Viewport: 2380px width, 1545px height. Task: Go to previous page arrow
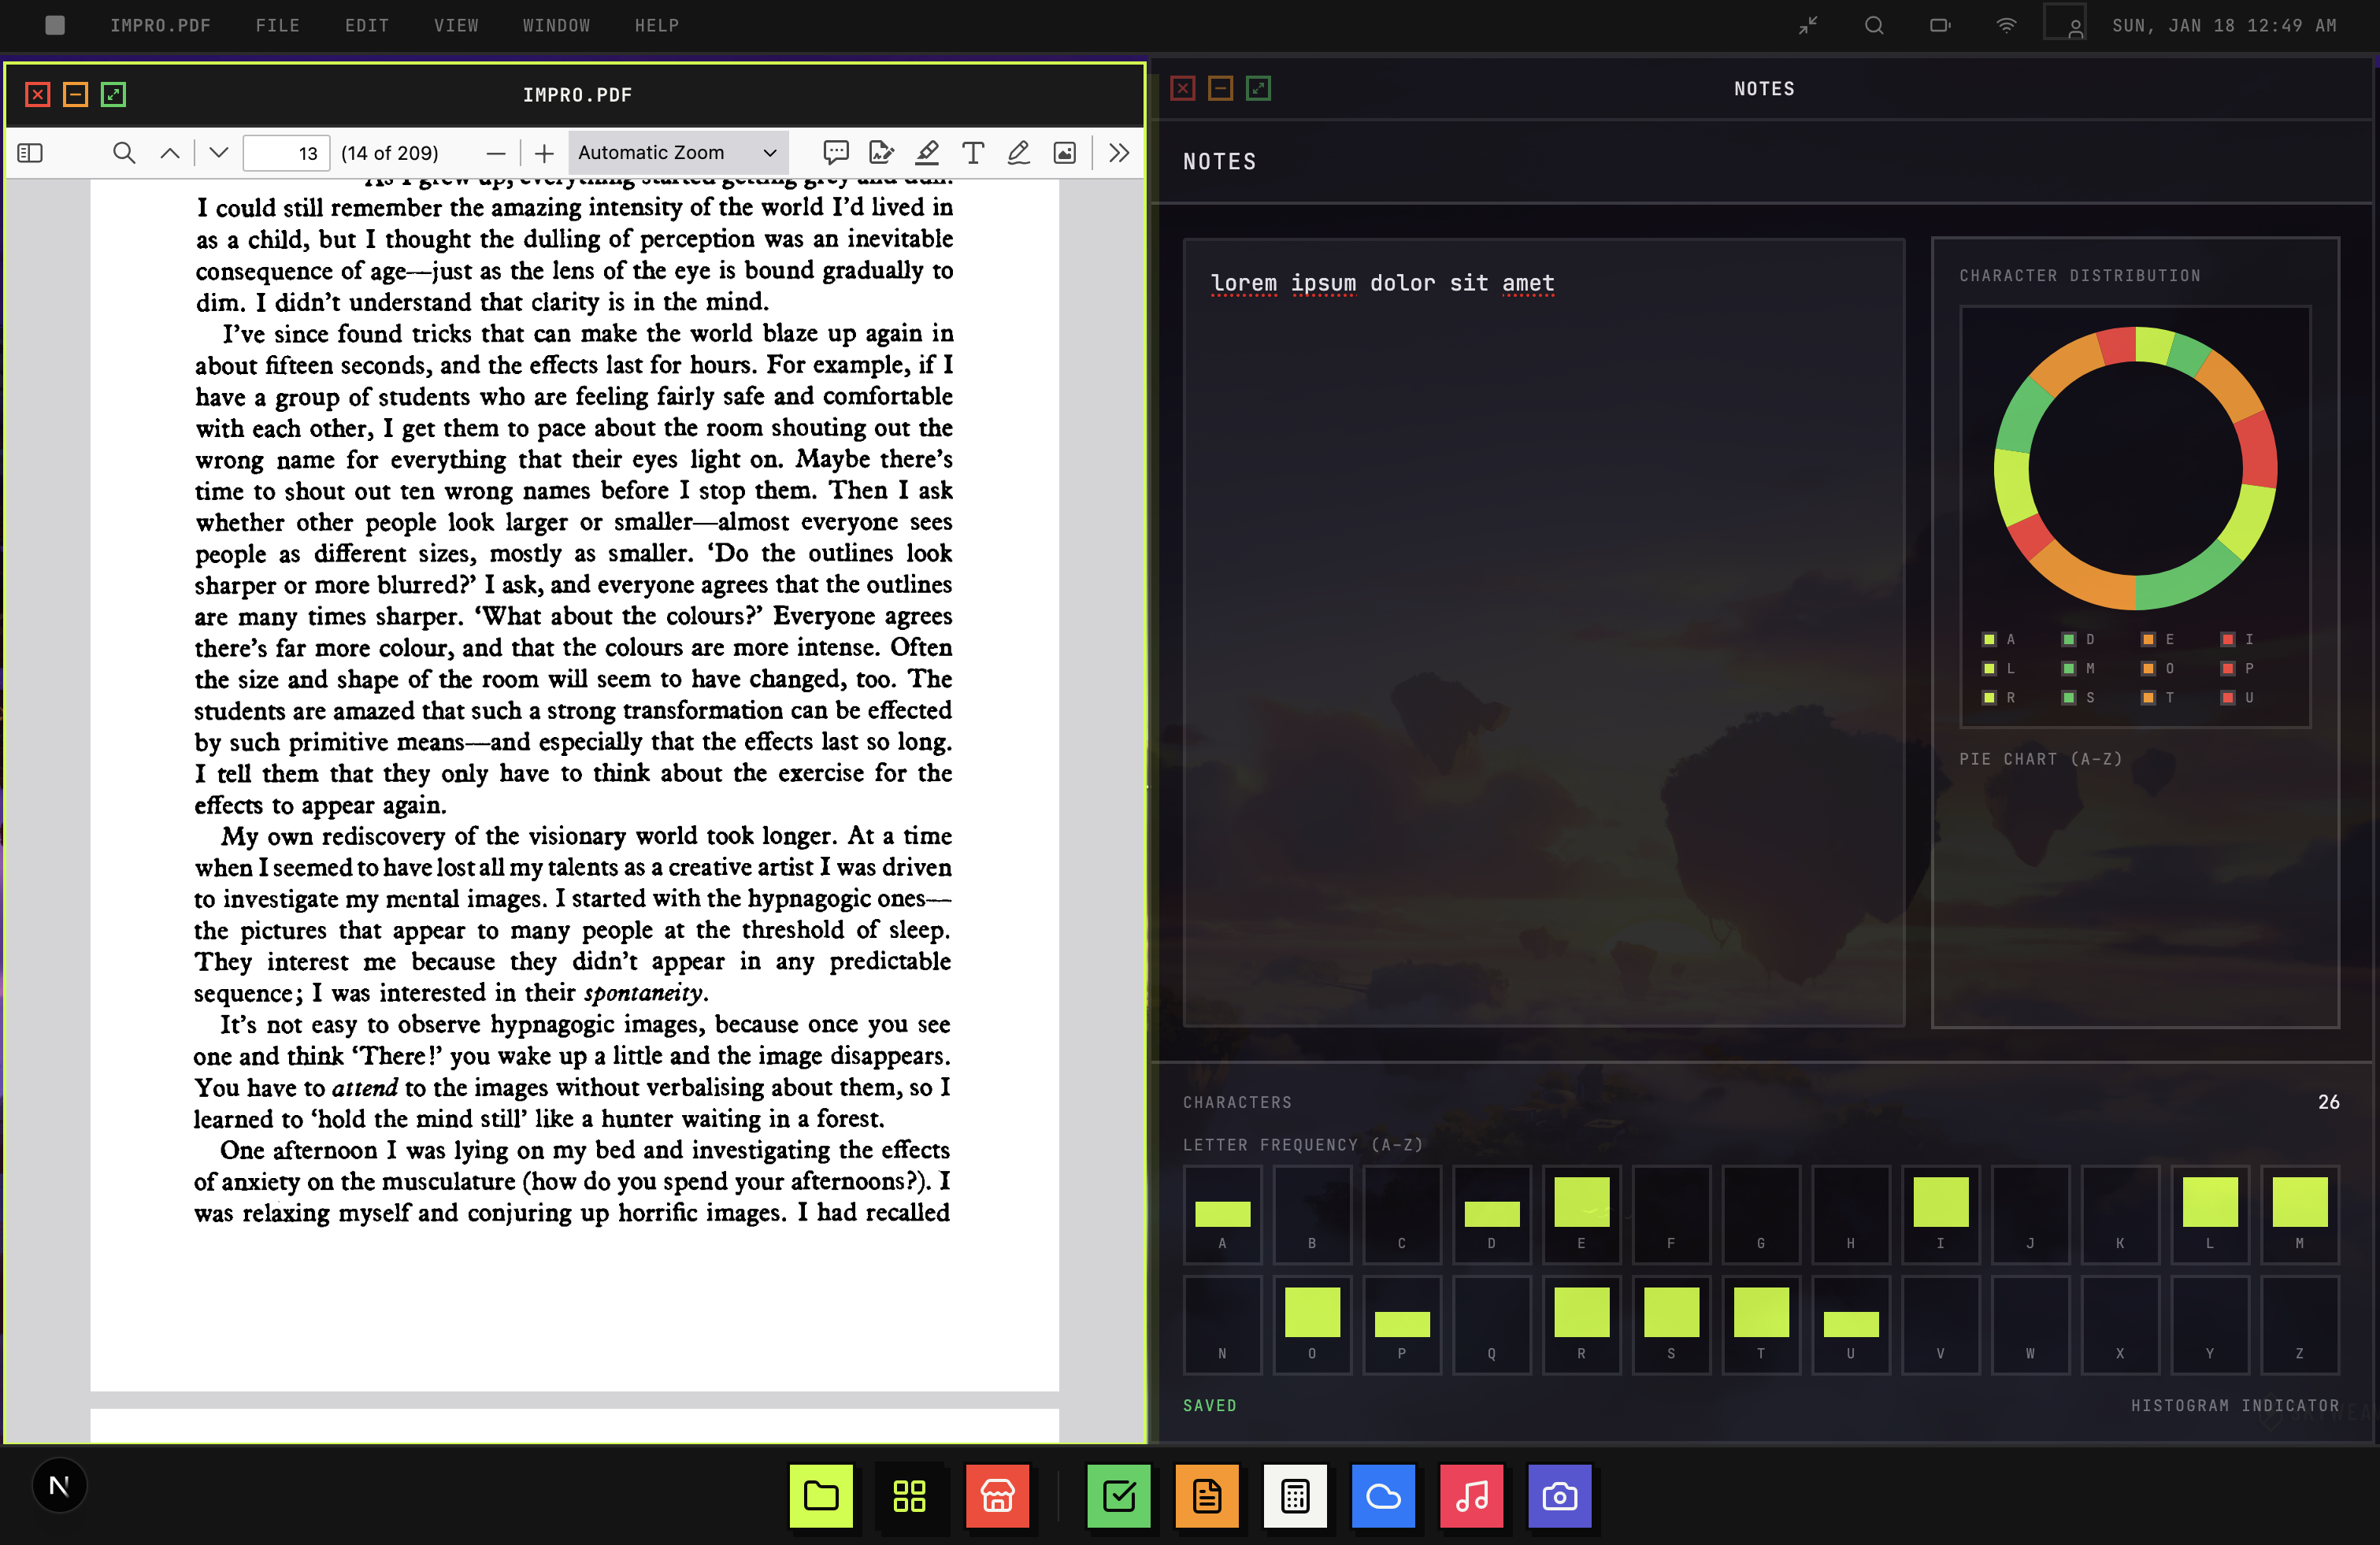(170, 153)
